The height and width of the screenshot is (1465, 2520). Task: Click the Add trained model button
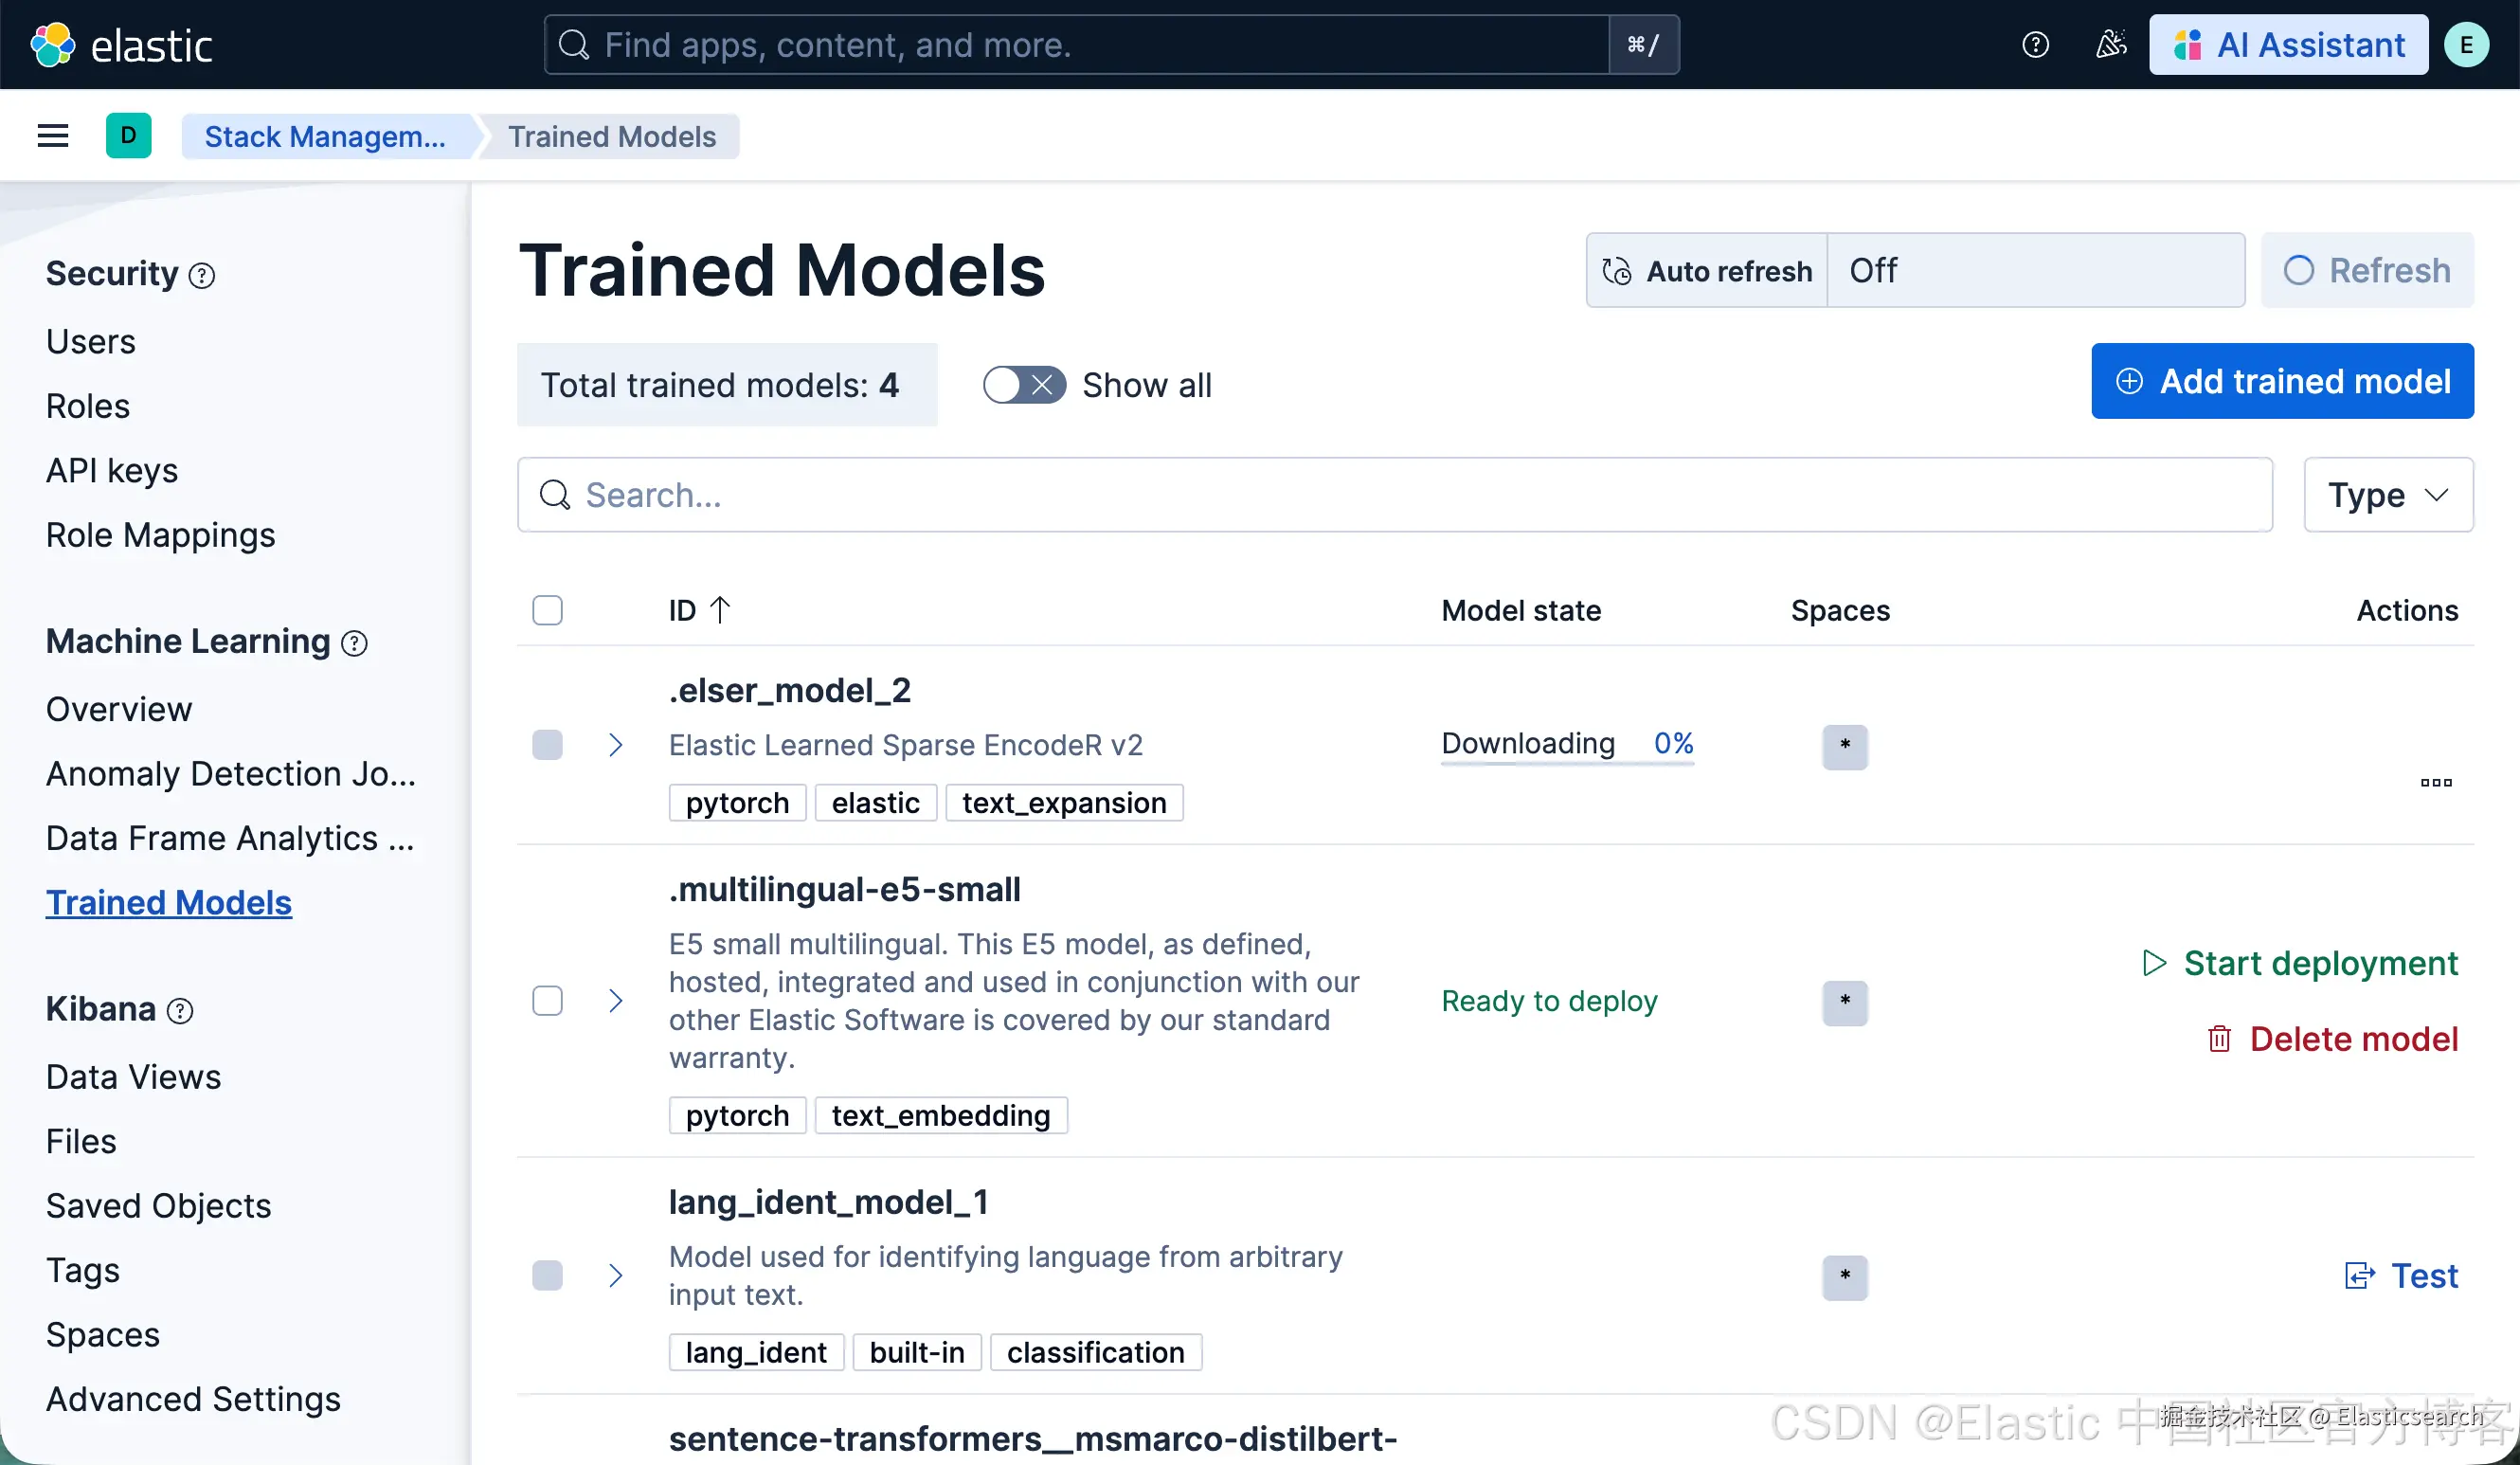pyautogui.click(x=2282, y=381)
